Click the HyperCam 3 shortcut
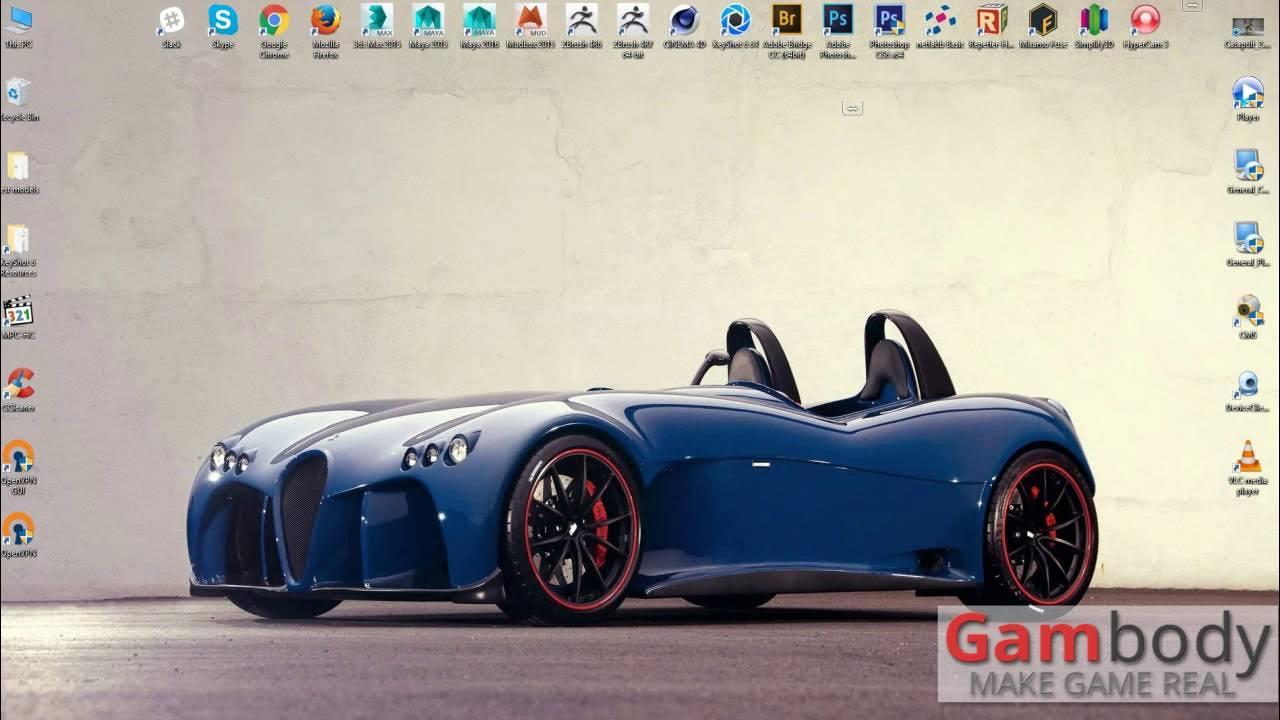Image resolution: width=1280 pixels, height=720 pixels. (1145, 21)
